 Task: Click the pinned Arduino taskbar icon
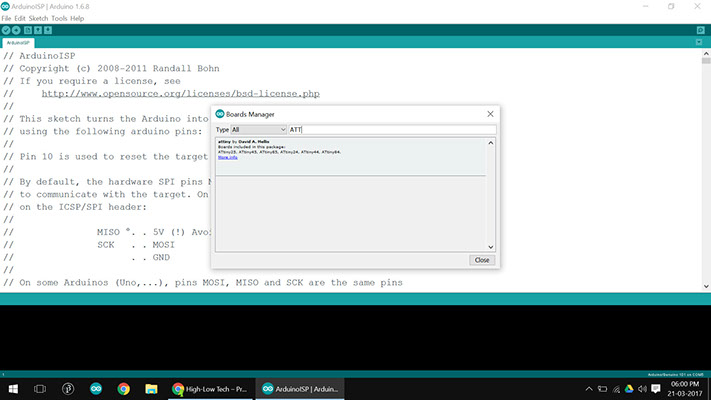coord(96,389)
